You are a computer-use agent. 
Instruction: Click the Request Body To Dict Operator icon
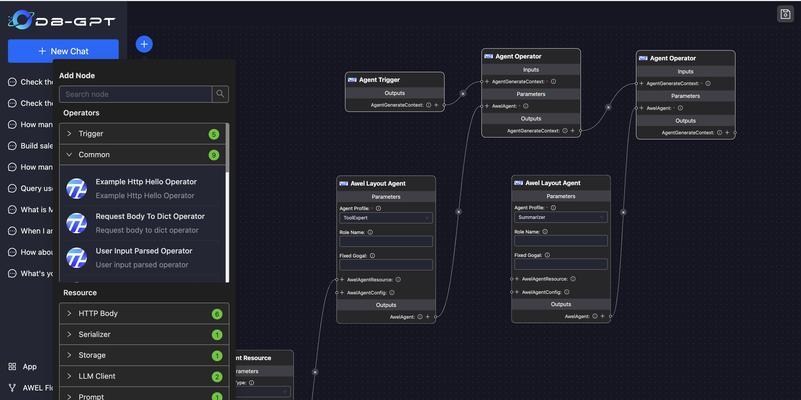pyautogui.click(x=77, y=223)
